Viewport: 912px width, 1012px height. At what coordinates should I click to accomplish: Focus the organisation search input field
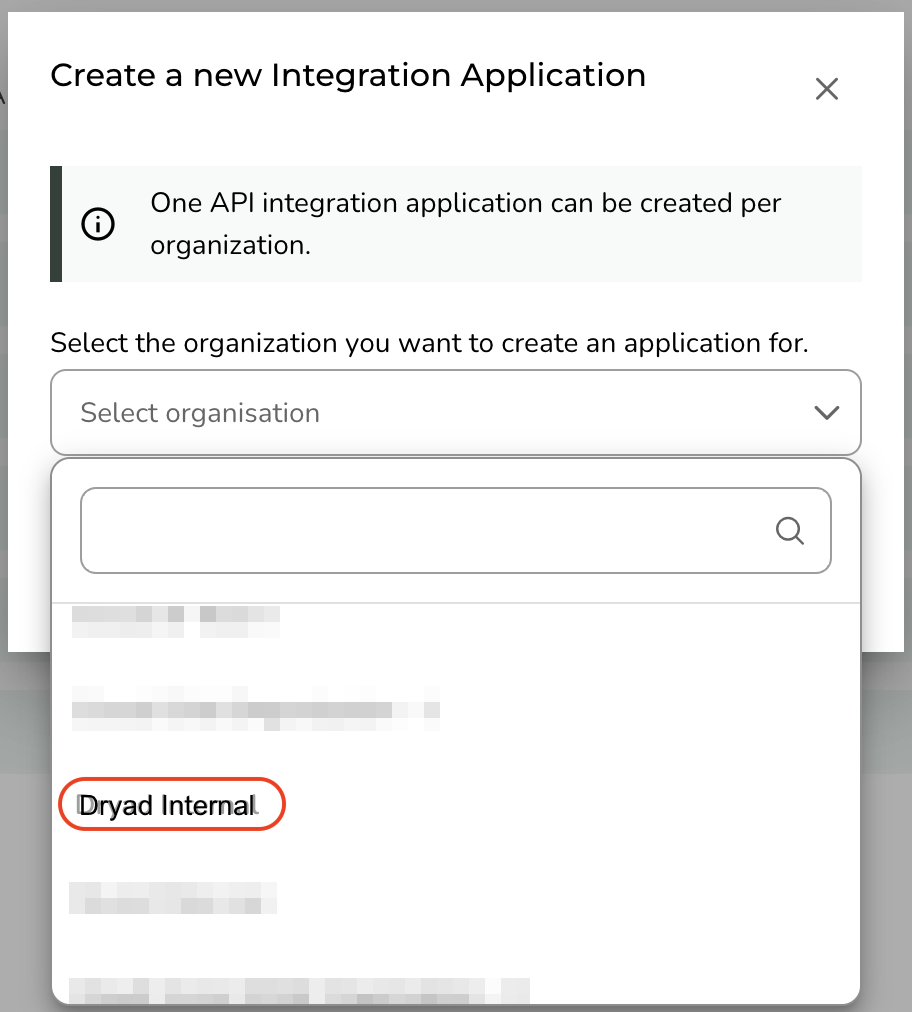[x=456, y=531]
